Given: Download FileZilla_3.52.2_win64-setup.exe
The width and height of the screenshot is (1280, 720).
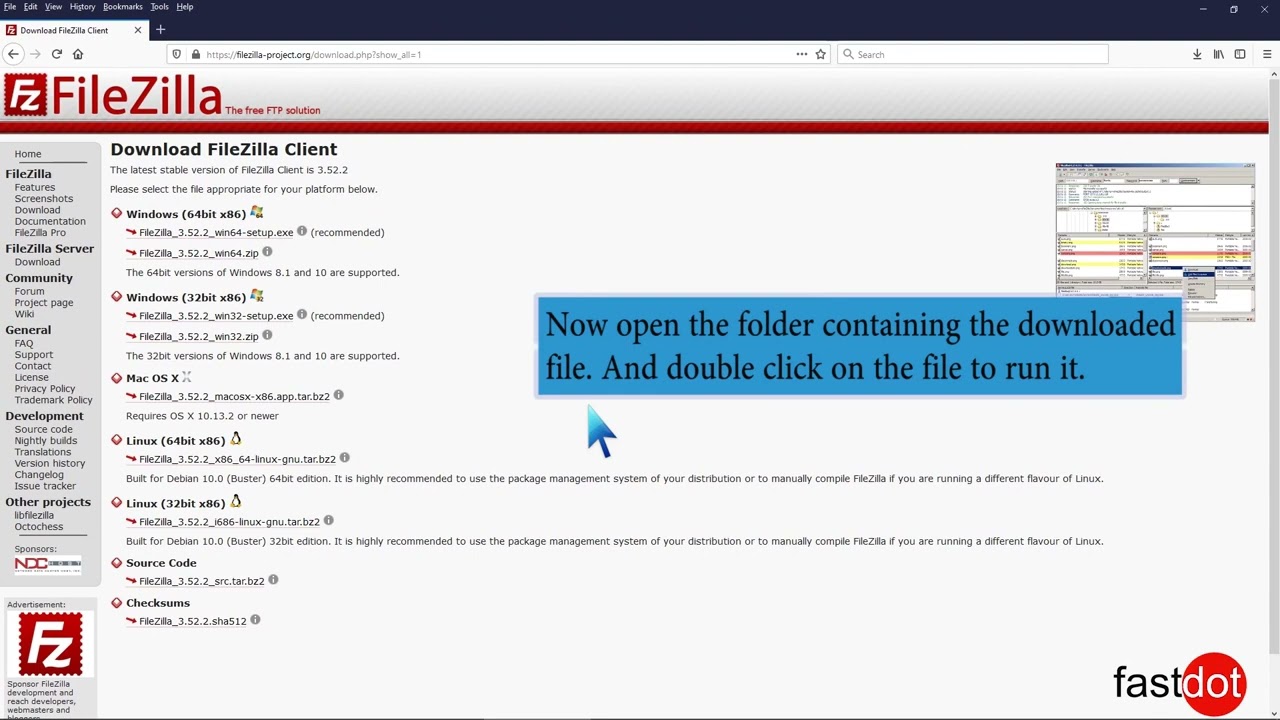Looking at the screenshot, I should [x=216, y=232].
